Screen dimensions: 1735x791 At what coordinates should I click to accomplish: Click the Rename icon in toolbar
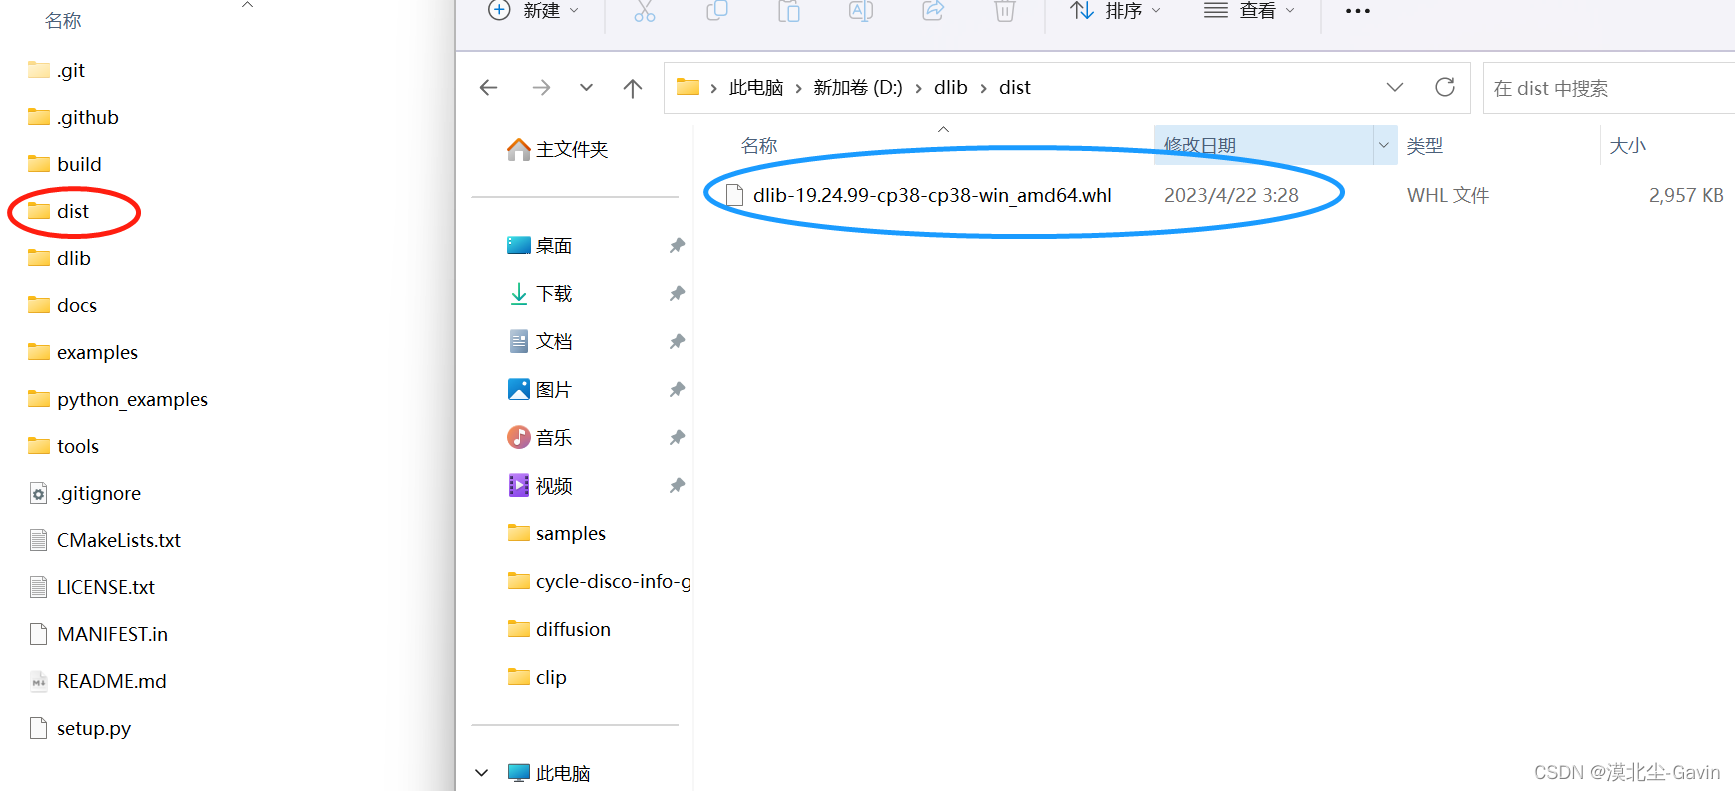[x=861, y=11]
